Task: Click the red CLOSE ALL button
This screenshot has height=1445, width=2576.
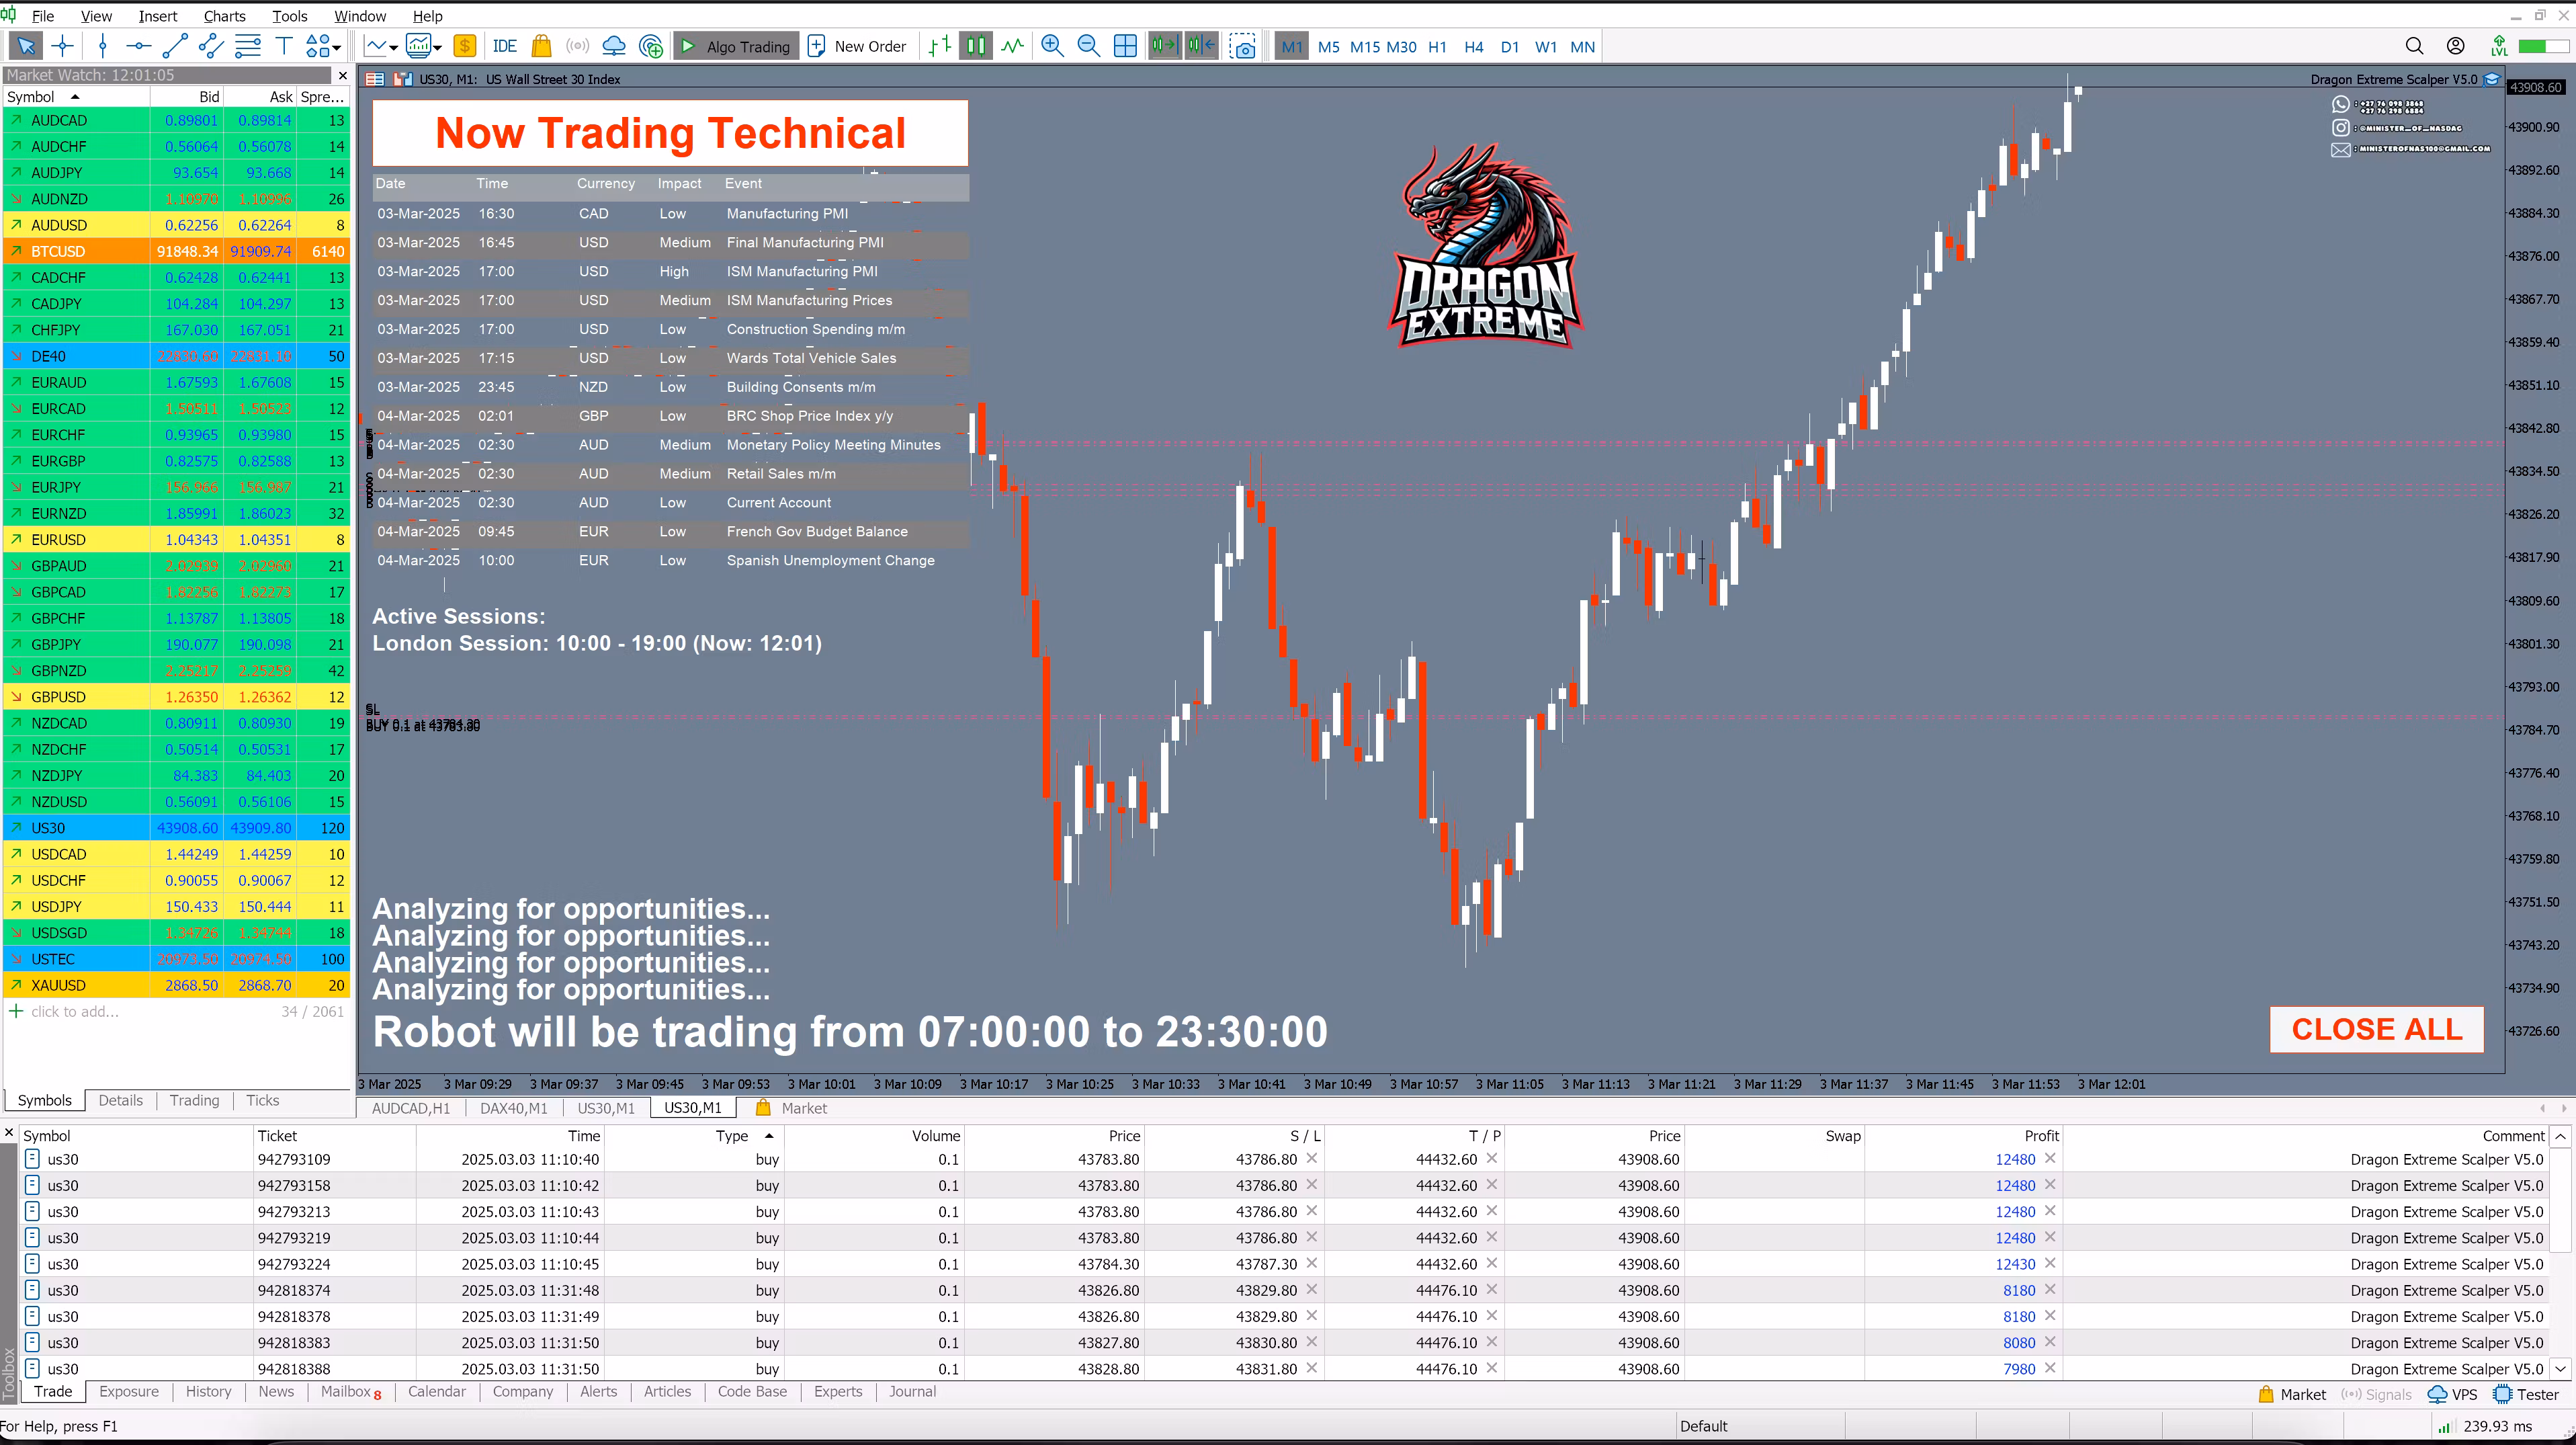Action: coord(2376,1029)
